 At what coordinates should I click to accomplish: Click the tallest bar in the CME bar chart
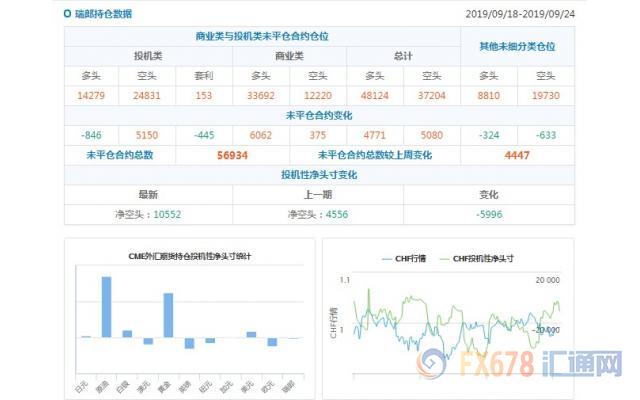click(x=106, y=307)
